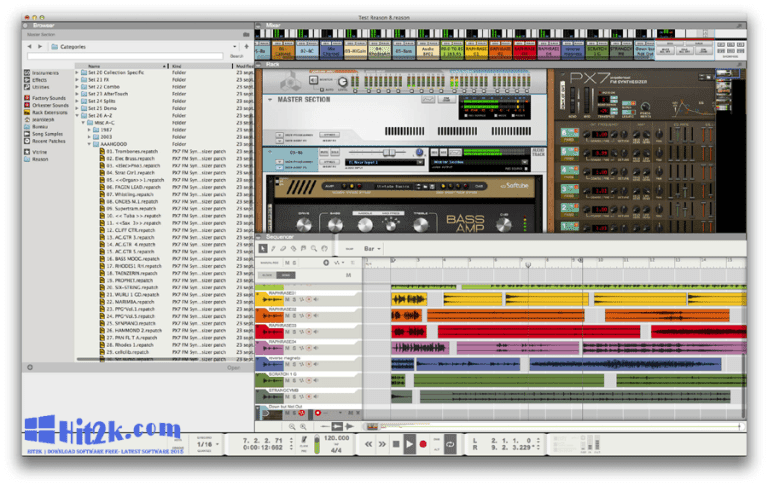Click the sequencer zoom out magnifier

[x=292, y=427]
